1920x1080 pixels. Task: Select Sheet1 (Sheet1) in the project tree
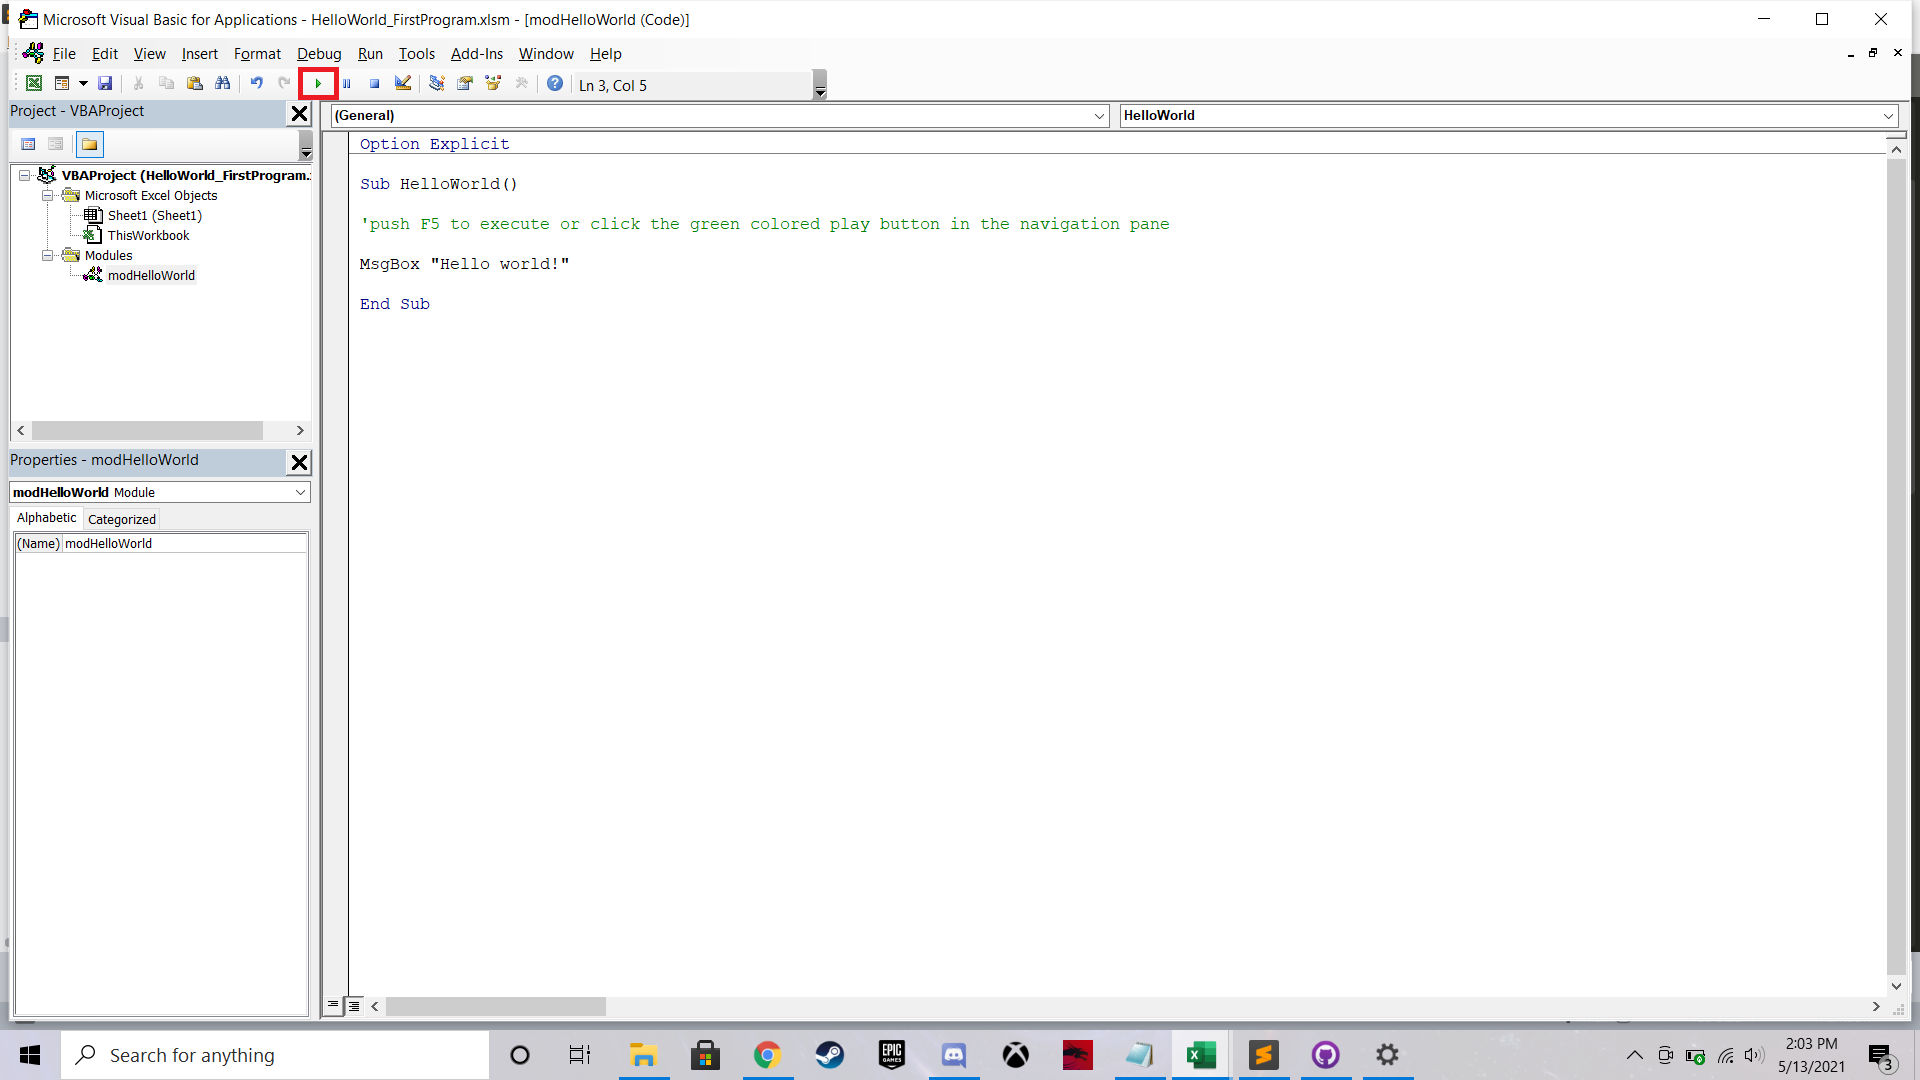155,215
